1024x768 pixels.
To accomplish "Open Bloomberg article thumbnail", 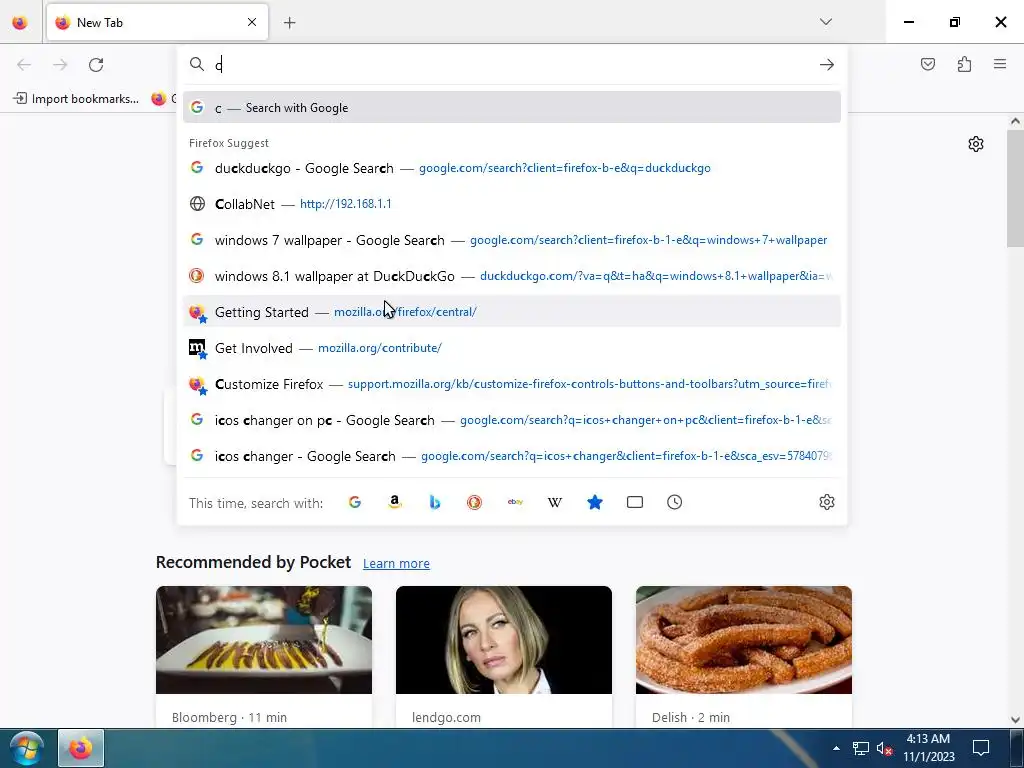I will 264,640.
